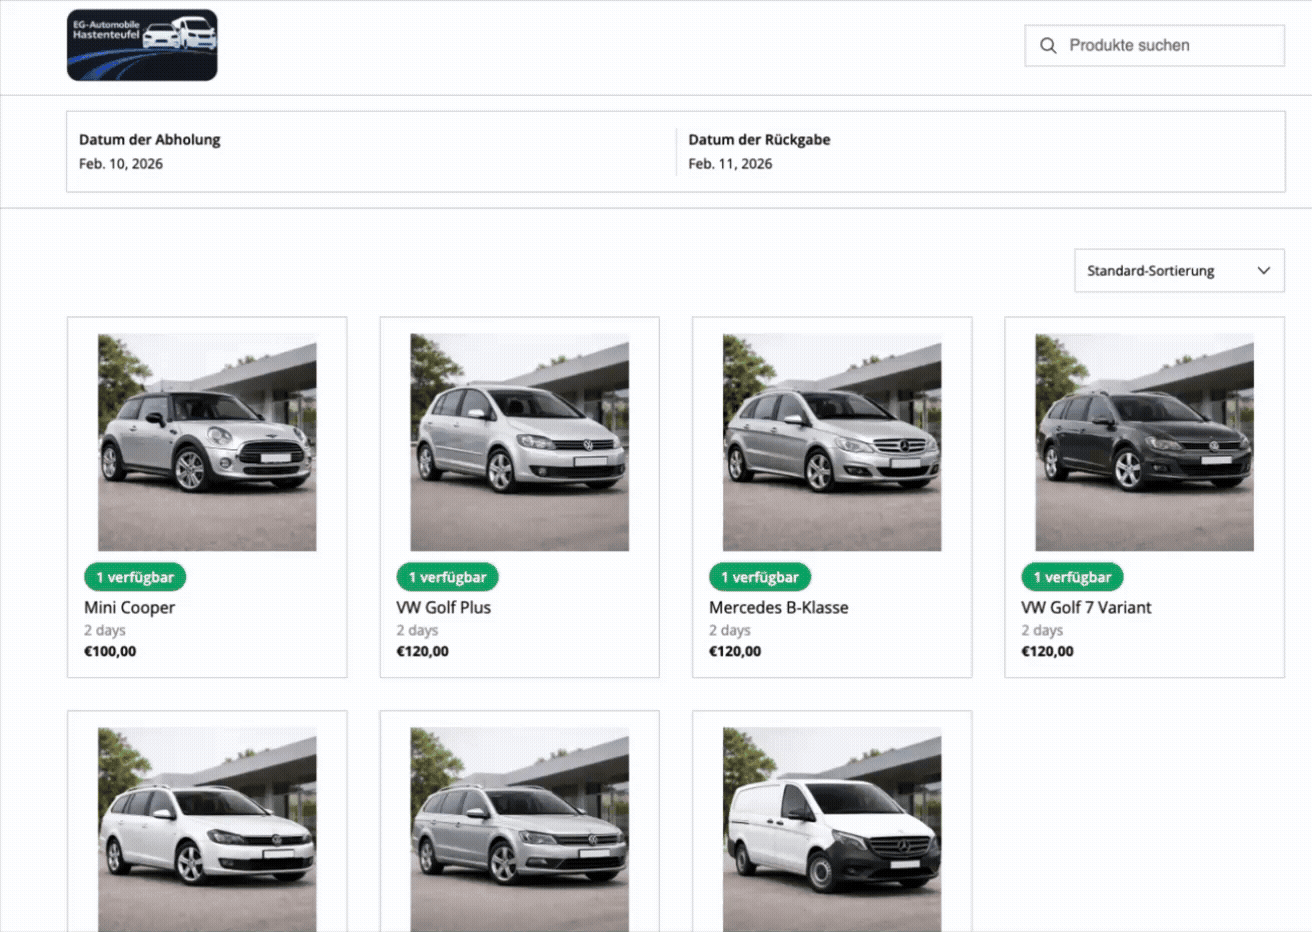Click the Mini Cooper car photo
Viewport: 1312px width, 932px height.
pos(207,442)
